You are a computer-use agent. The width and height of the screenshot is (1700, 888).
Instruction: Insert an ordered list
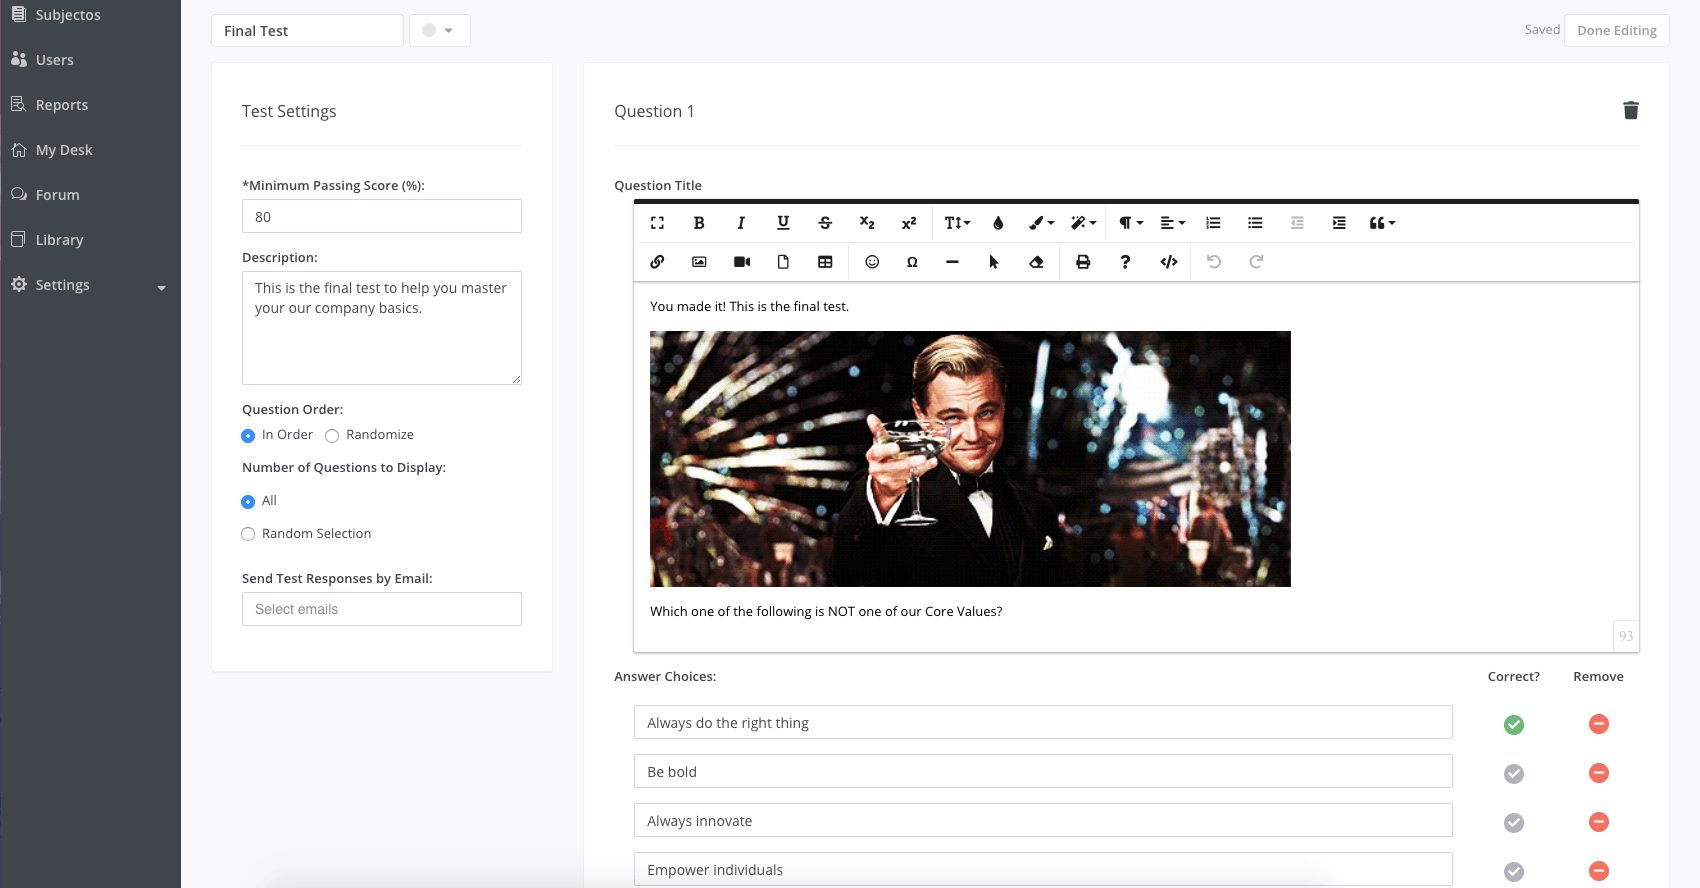click(x=1213, y=223)
